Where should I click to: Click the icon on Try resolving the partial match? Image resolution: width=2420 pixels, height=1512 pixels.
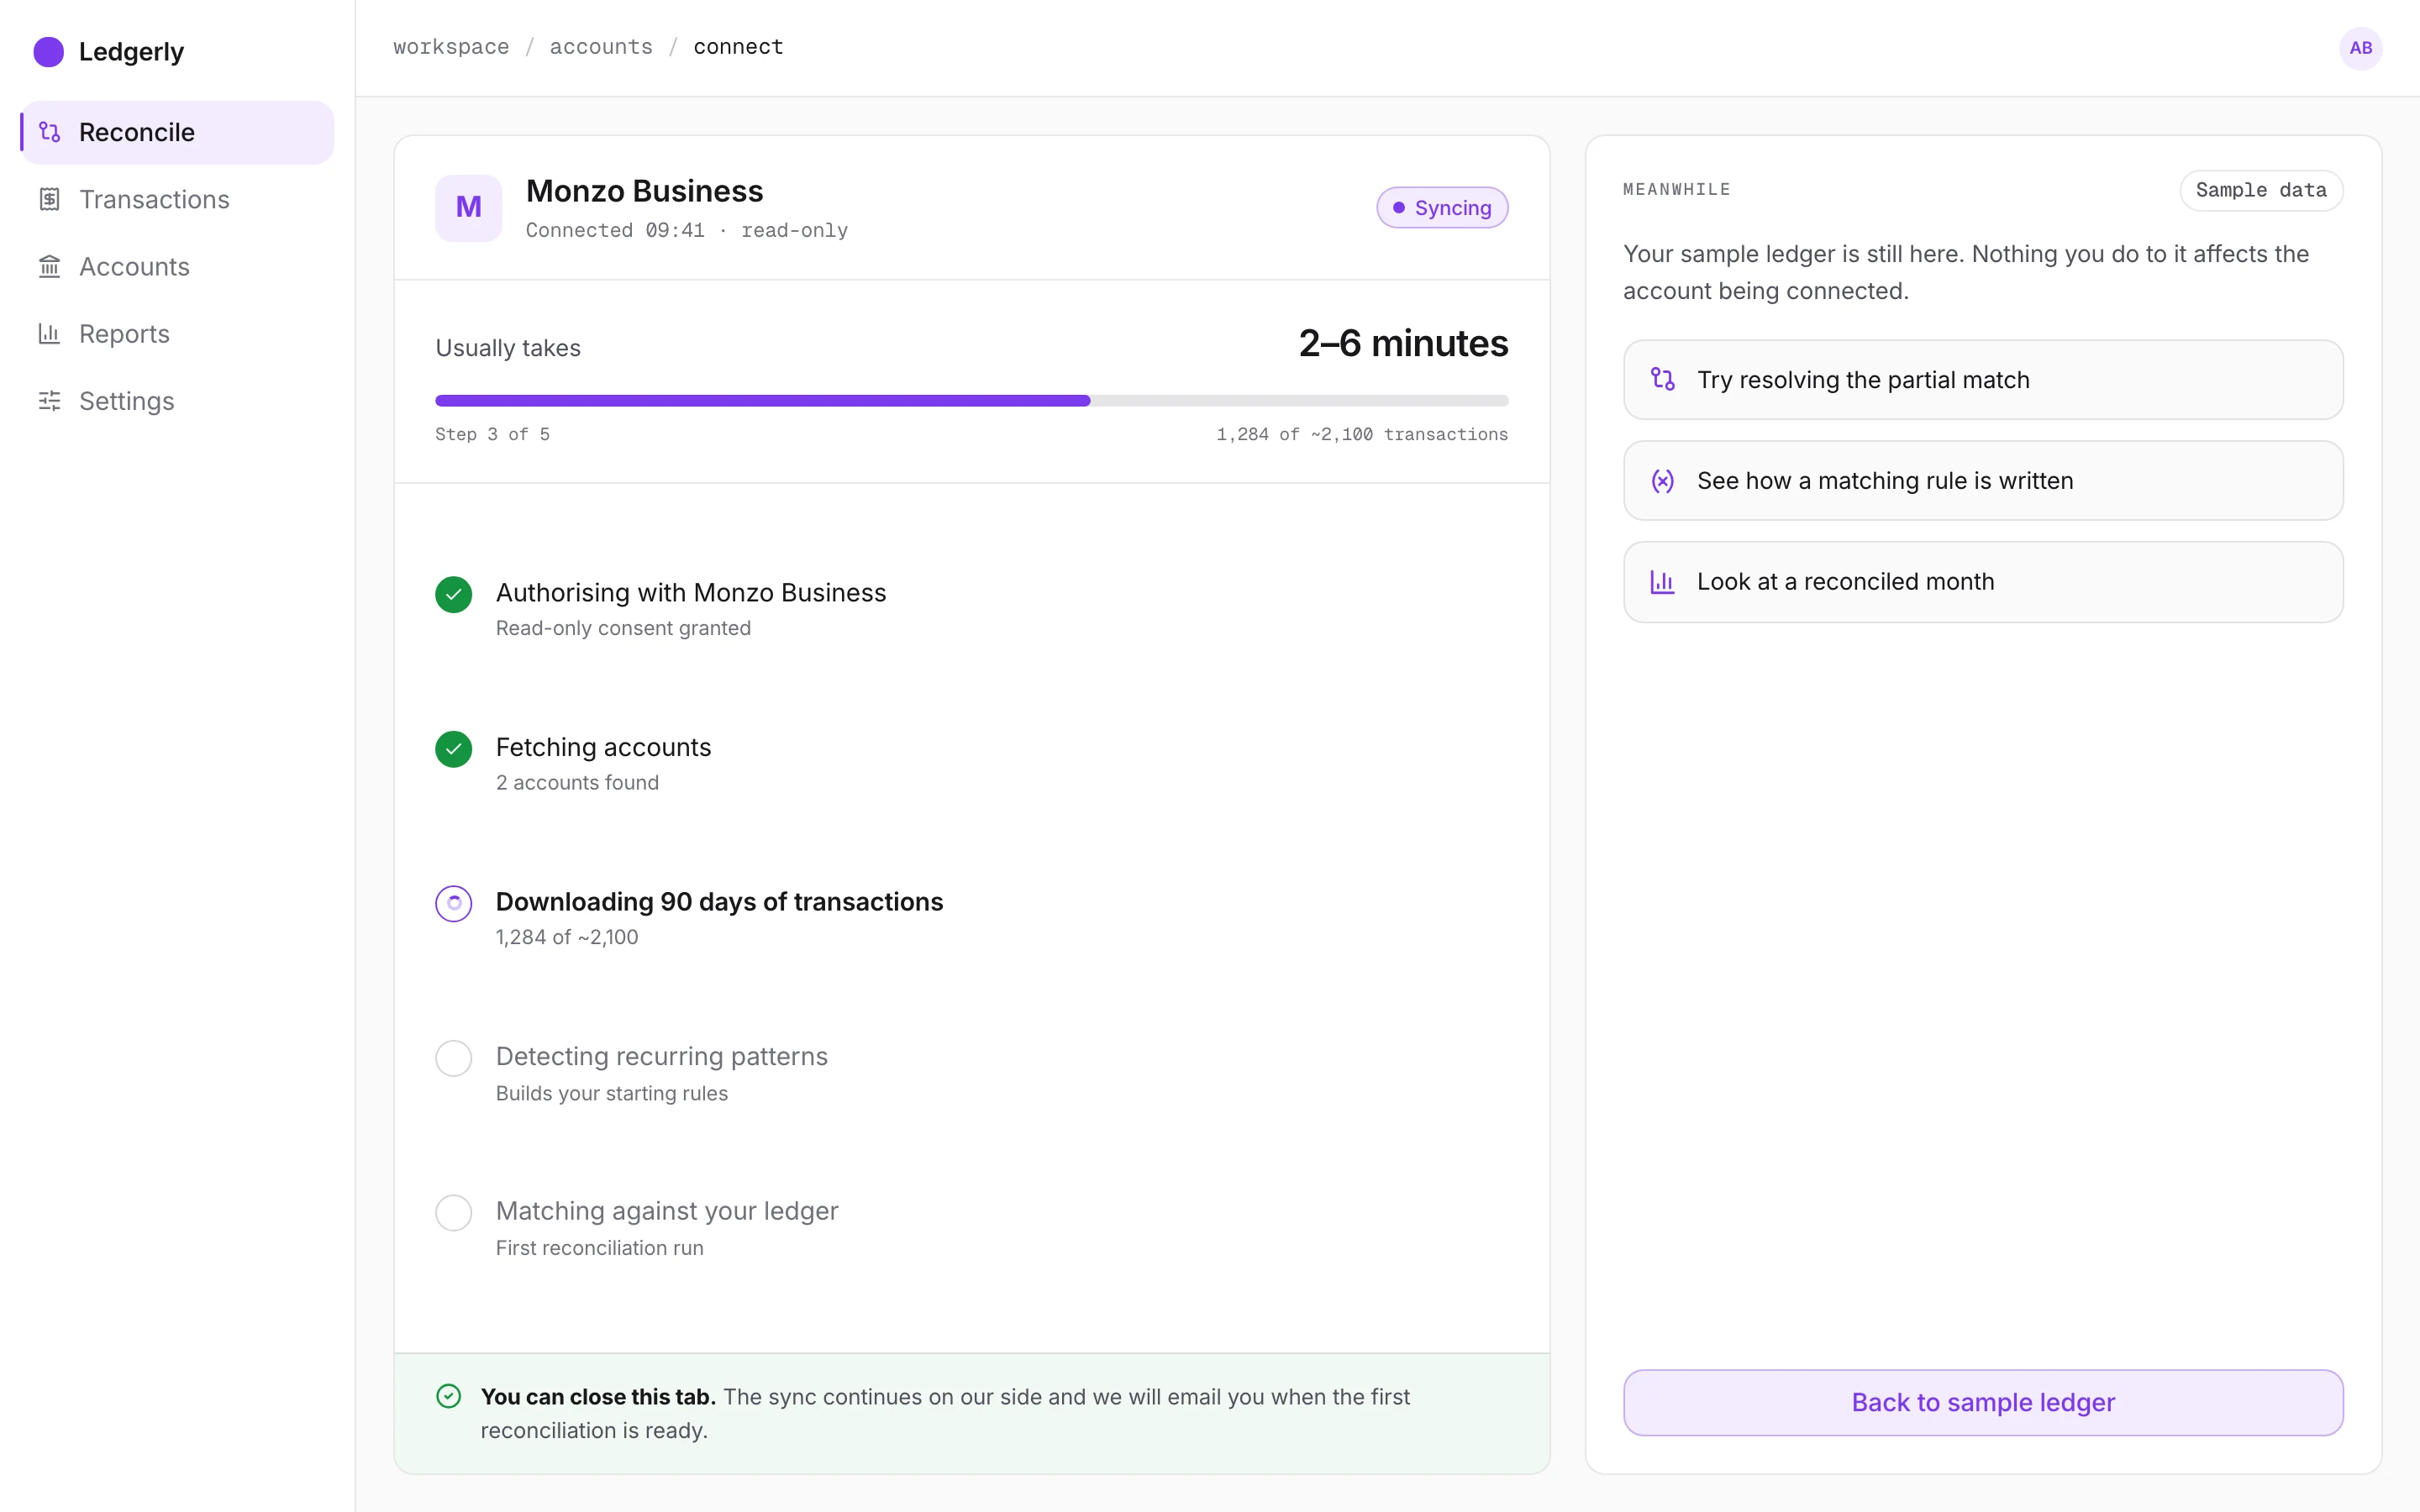coord(1662,379)
